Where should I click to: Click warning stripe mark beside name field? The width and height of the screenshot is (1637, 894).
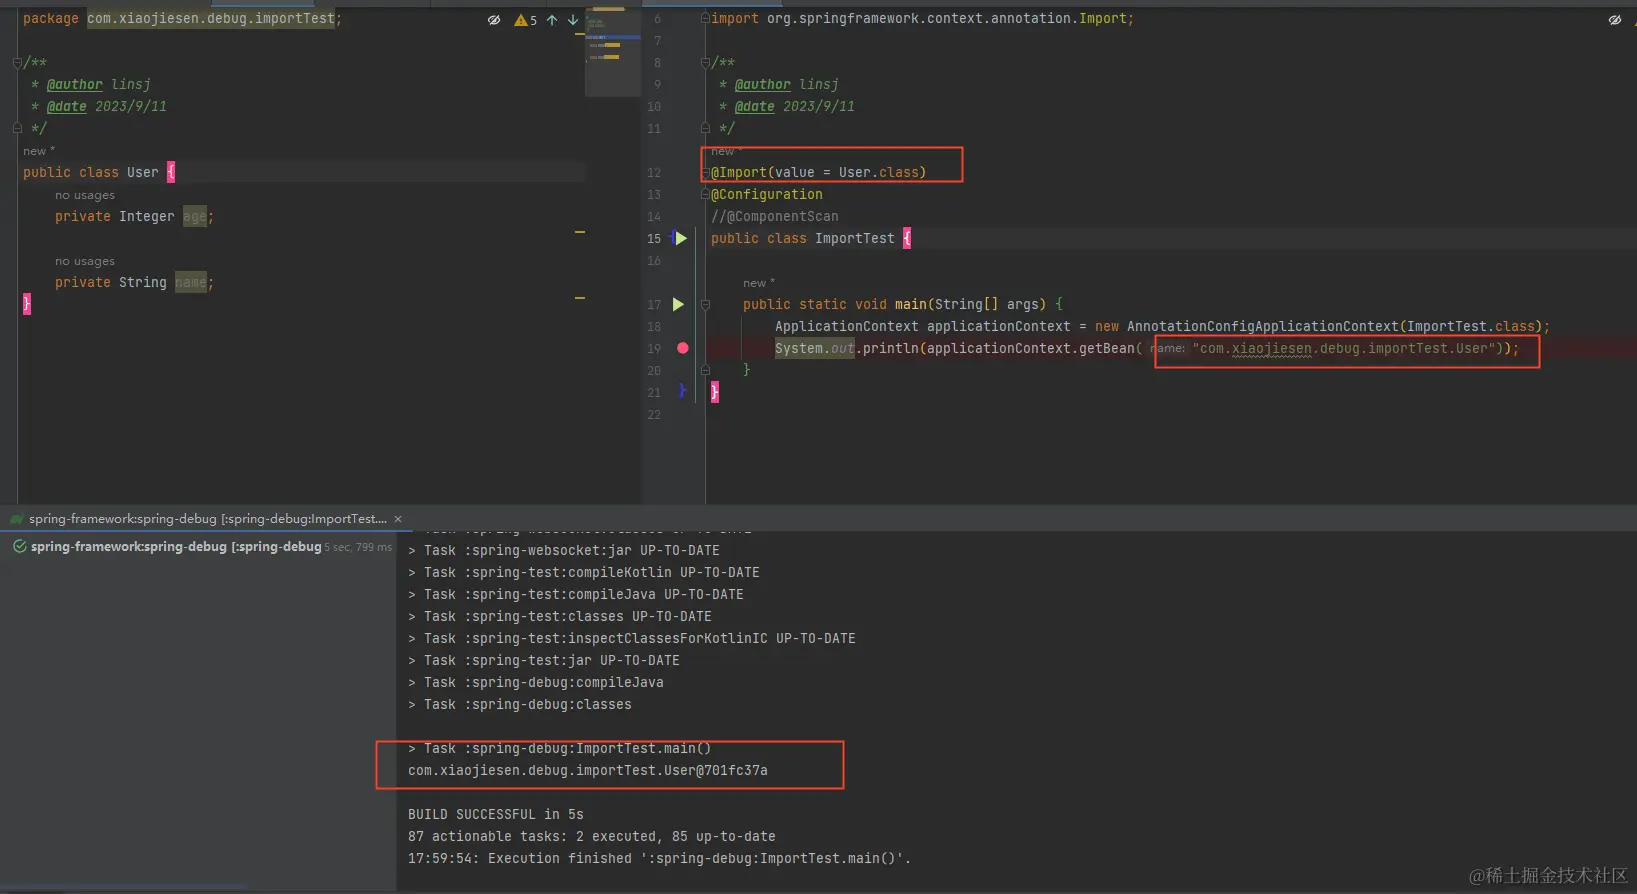(x=580, y=298)
